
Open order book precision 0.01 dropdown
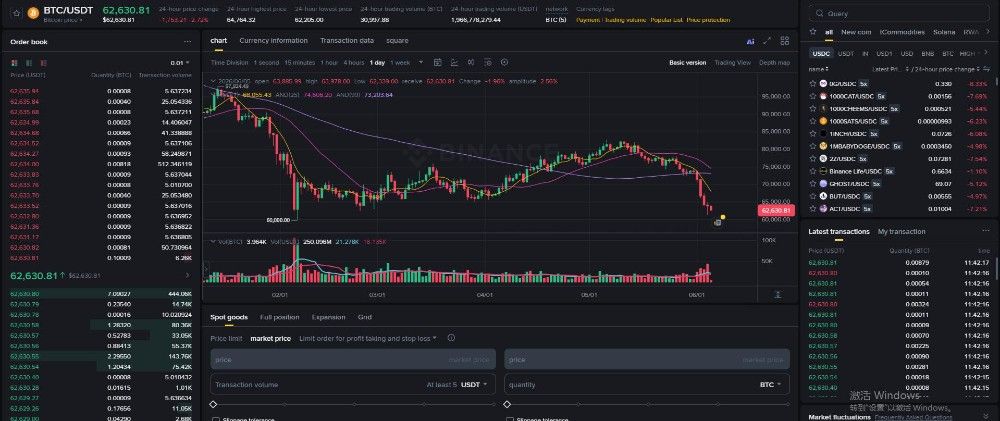point(180,63)
